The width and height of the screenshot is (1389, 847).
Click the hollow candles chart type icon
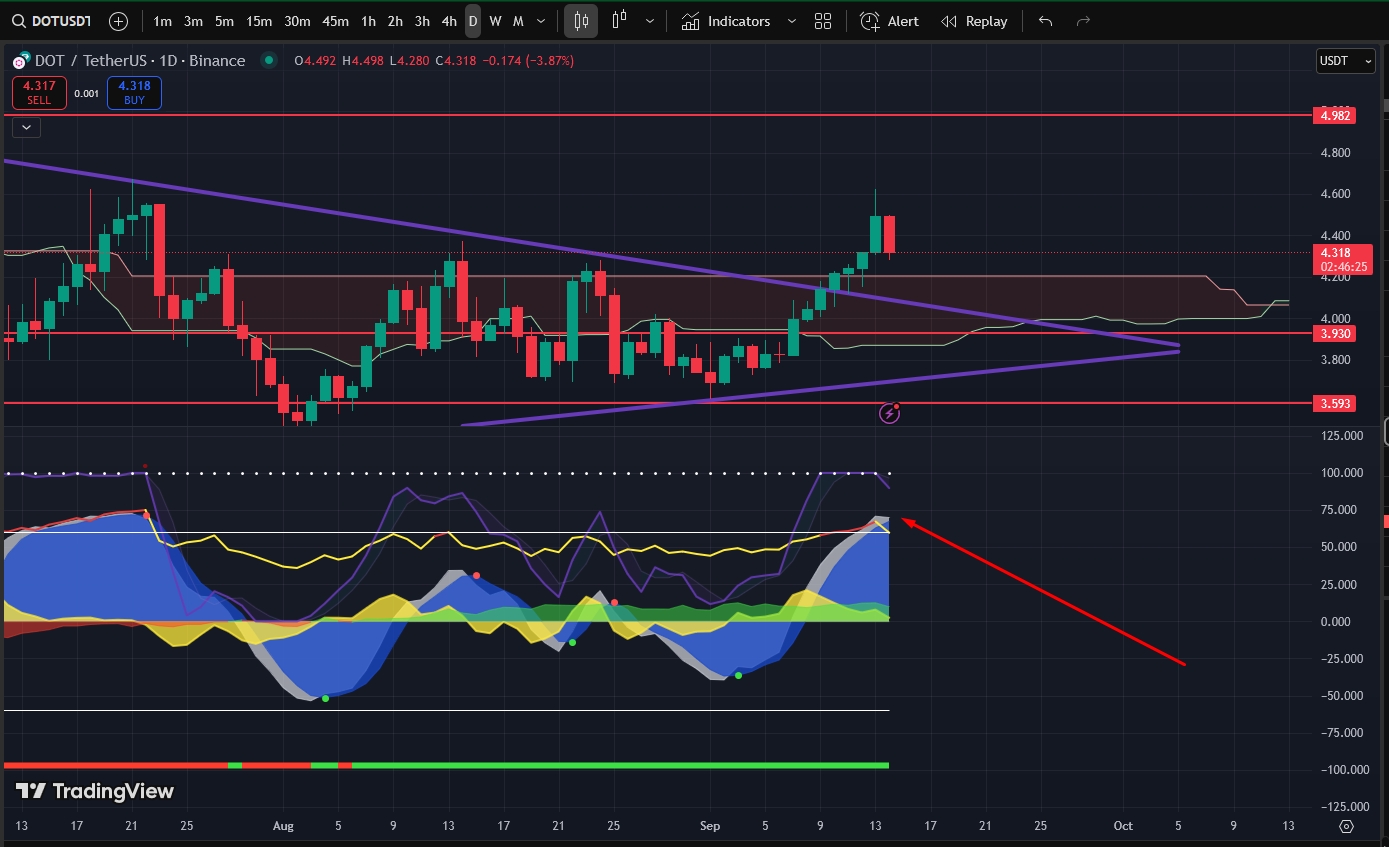click(620, 21)
